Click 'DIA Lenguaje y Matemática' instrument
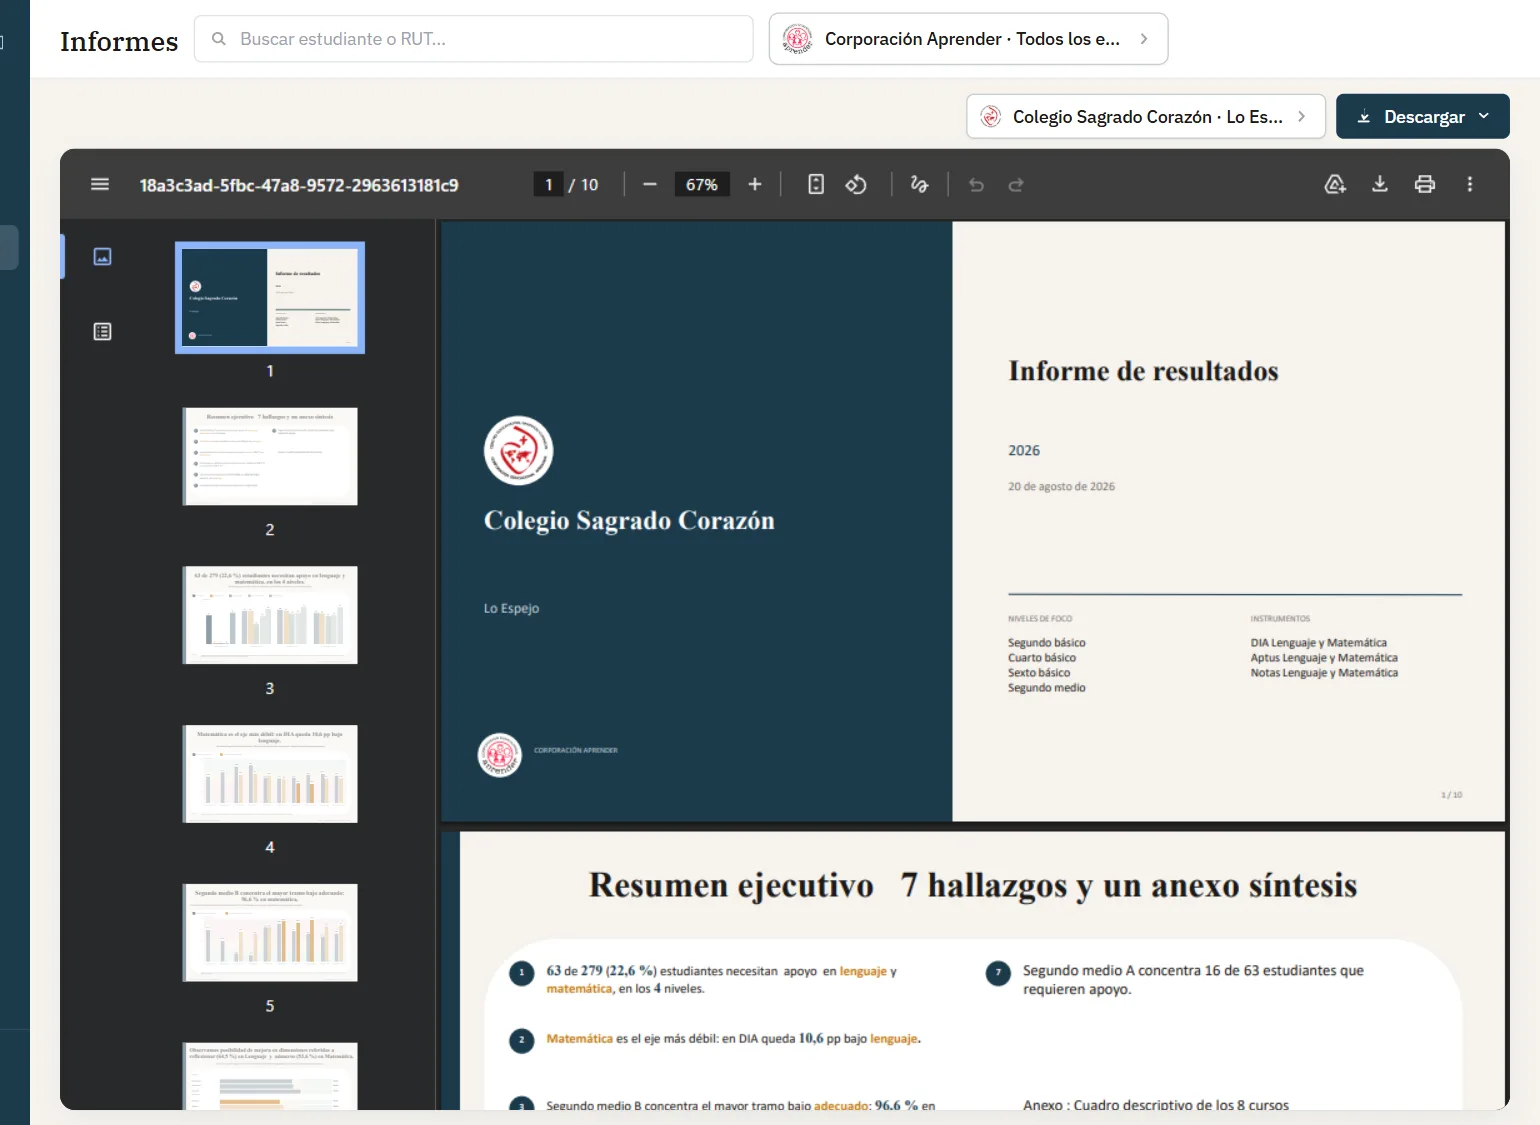1540x1125 pixels. pos(1318,643)
